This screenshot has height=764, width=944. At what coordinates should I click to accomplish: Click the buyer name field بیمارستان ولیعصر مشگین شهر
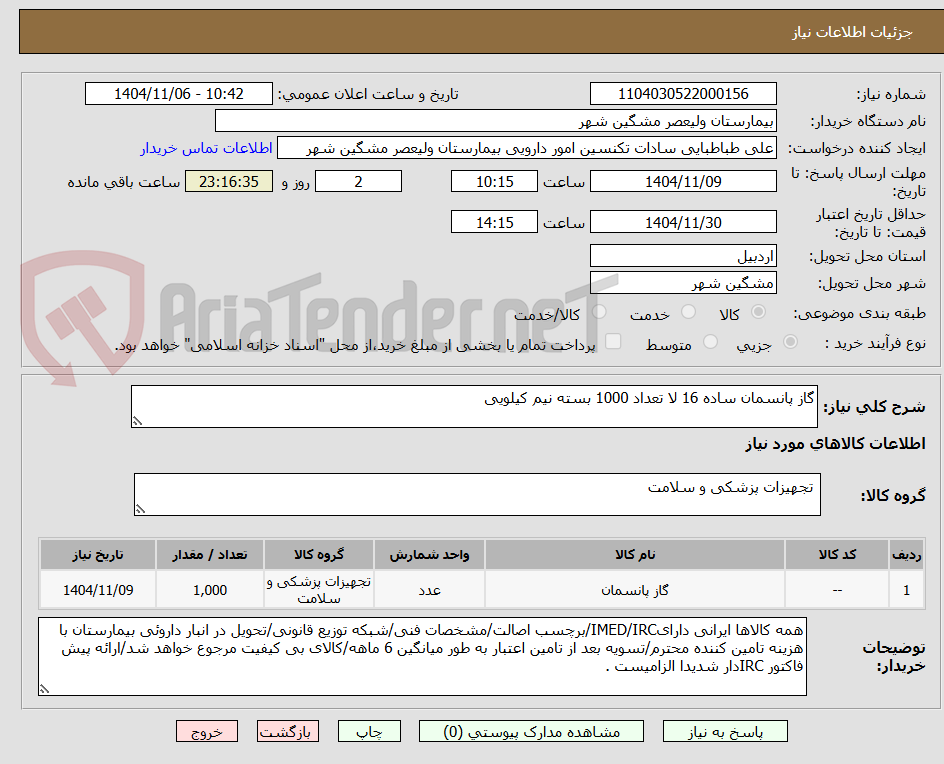pos(495,121)
